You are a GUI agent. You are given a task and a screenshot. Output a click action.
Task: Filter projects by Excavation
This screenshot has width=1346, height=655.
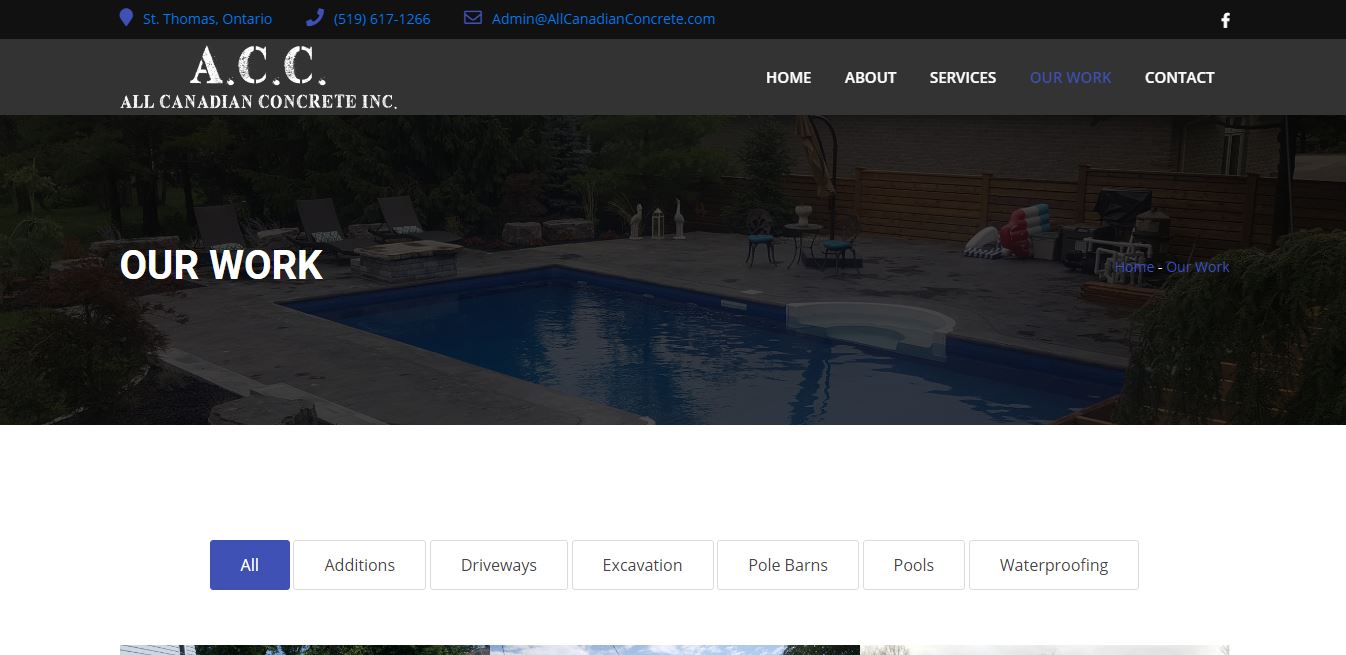[x=643, y=565]
